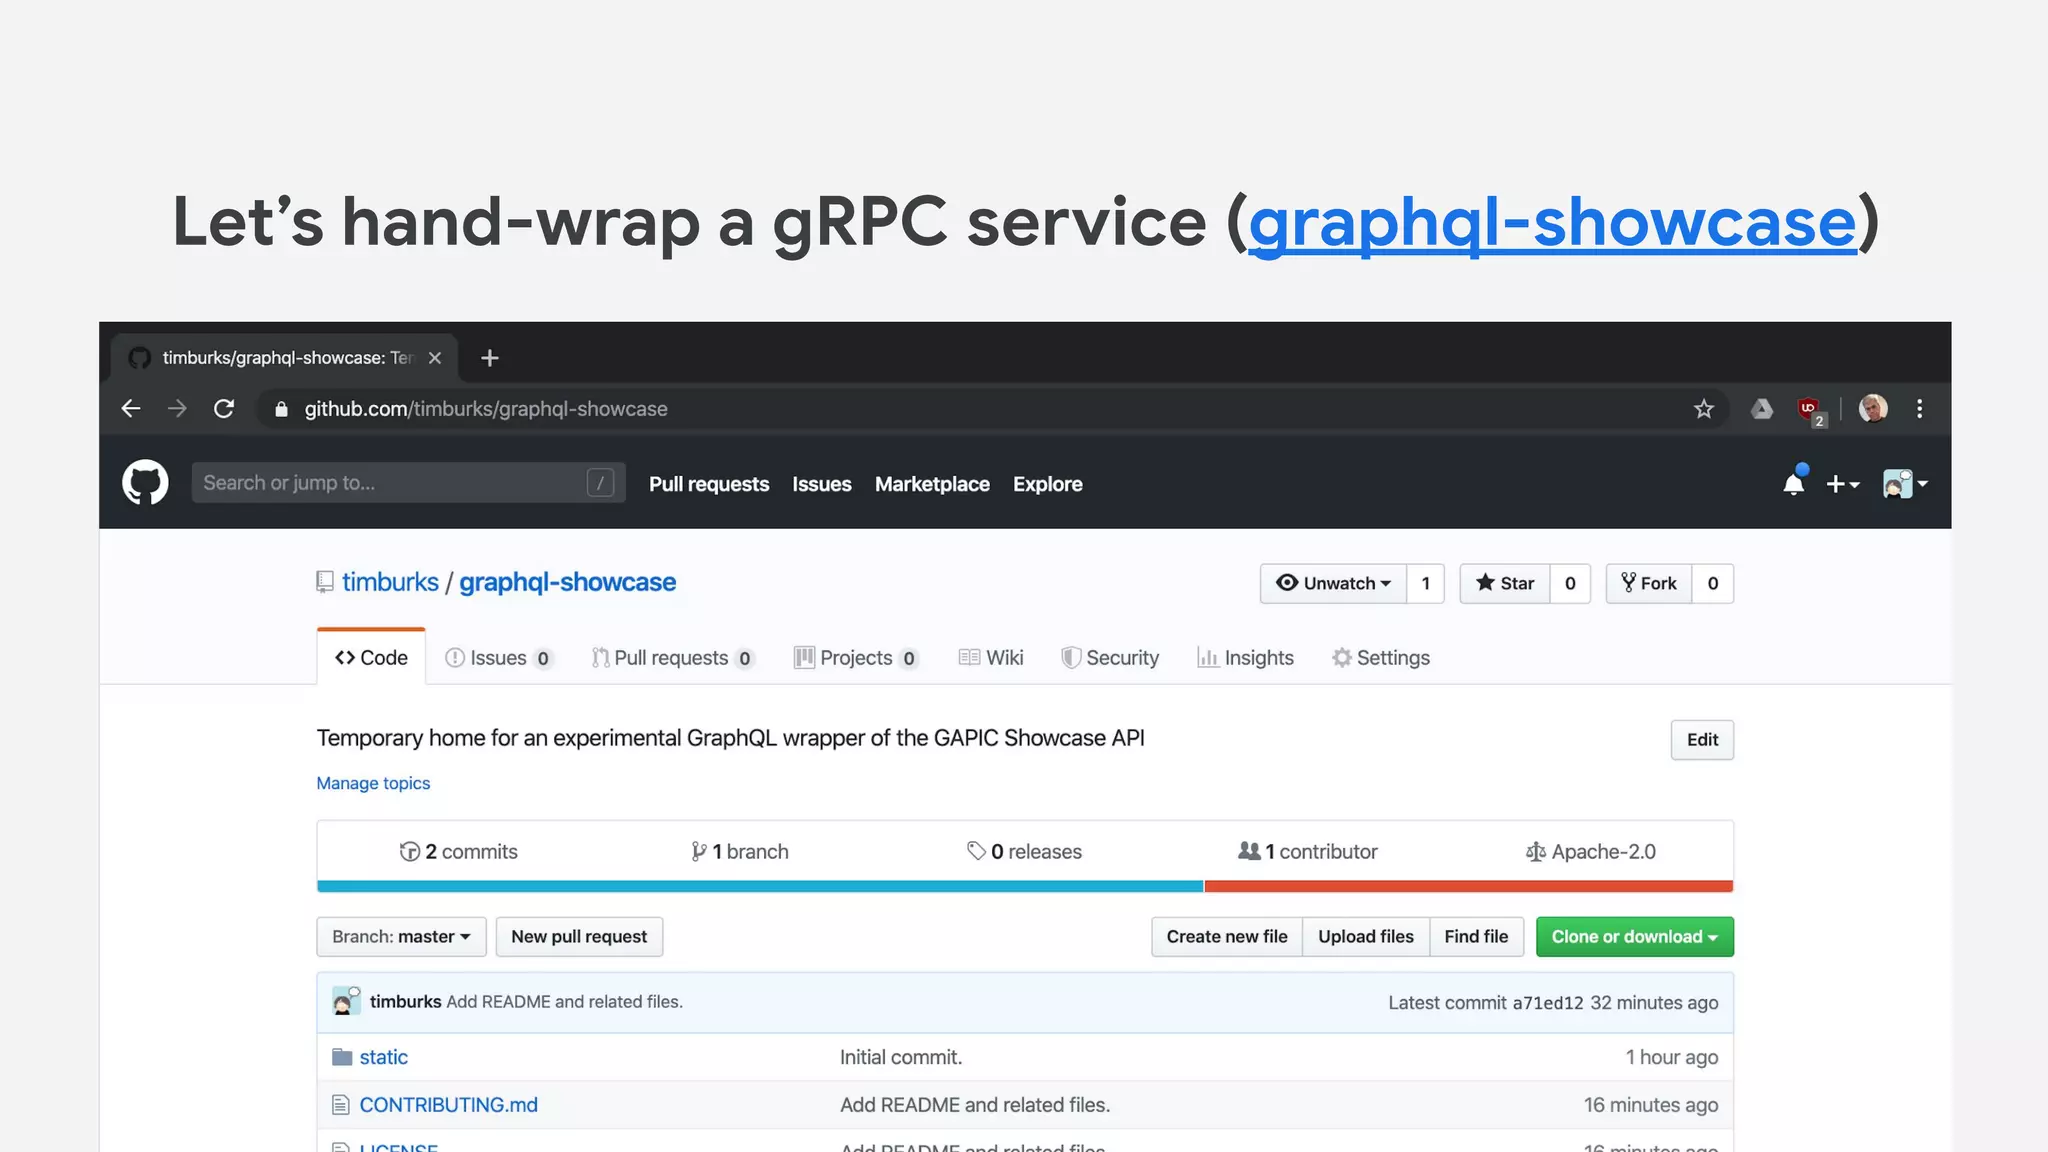
Task: Click the stargazers count 0
Action: (1570, 583)
